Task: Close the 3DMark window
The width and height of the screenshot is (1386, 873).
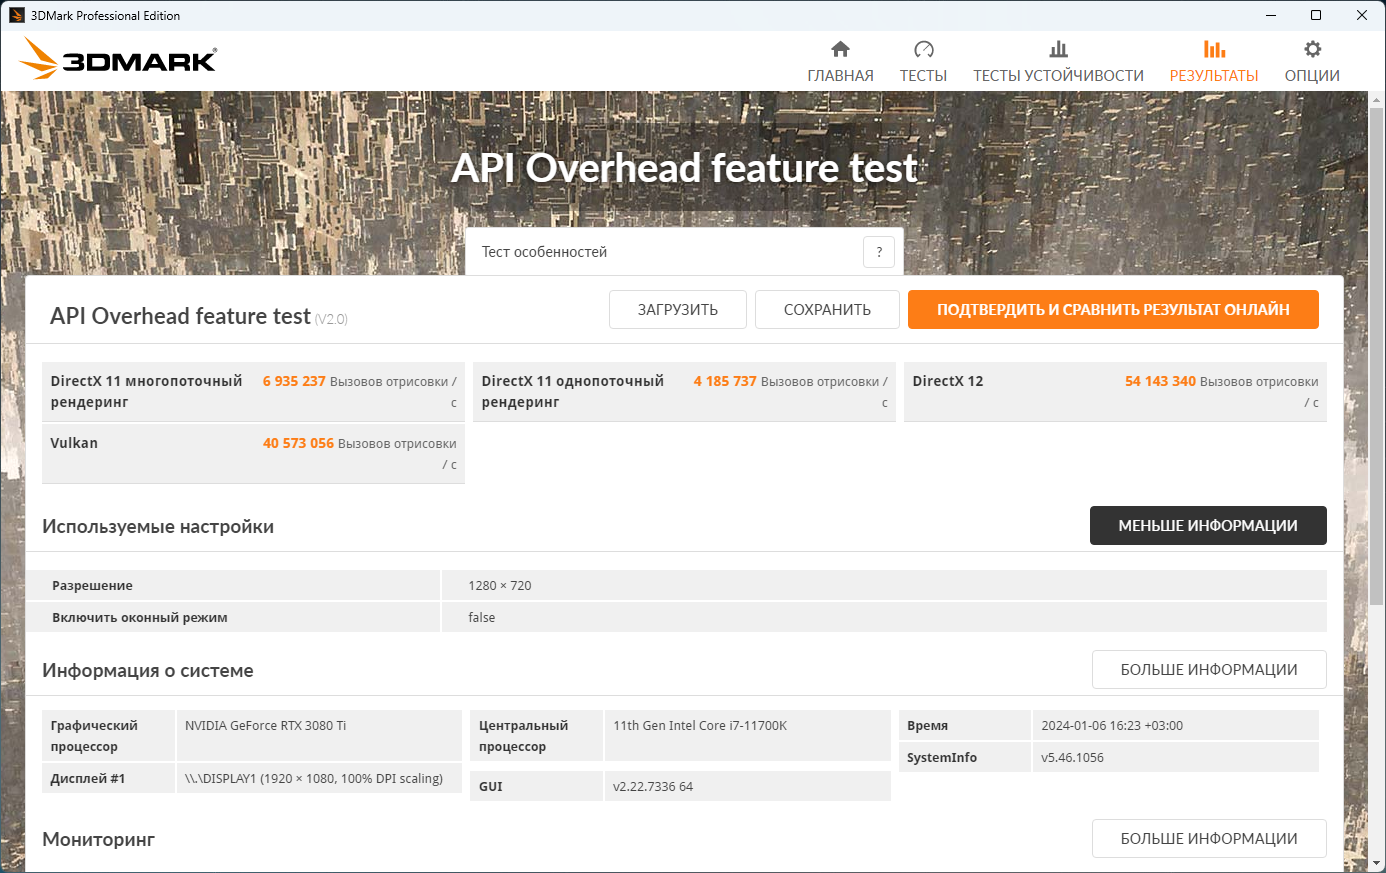Action: (x=1362, y=15)
